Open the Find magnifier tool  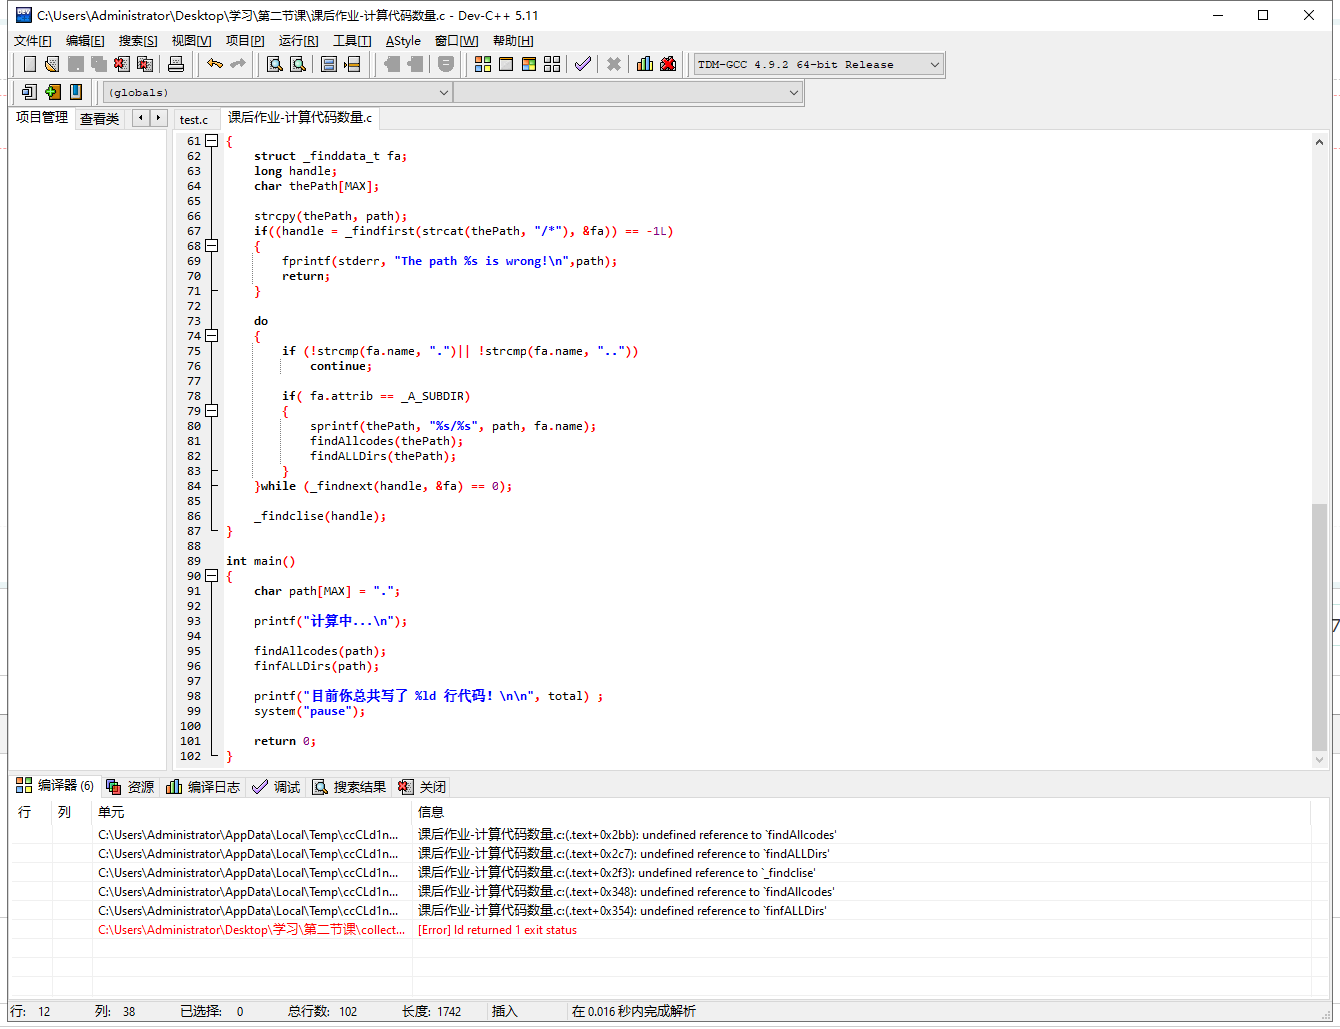(274, 64)
